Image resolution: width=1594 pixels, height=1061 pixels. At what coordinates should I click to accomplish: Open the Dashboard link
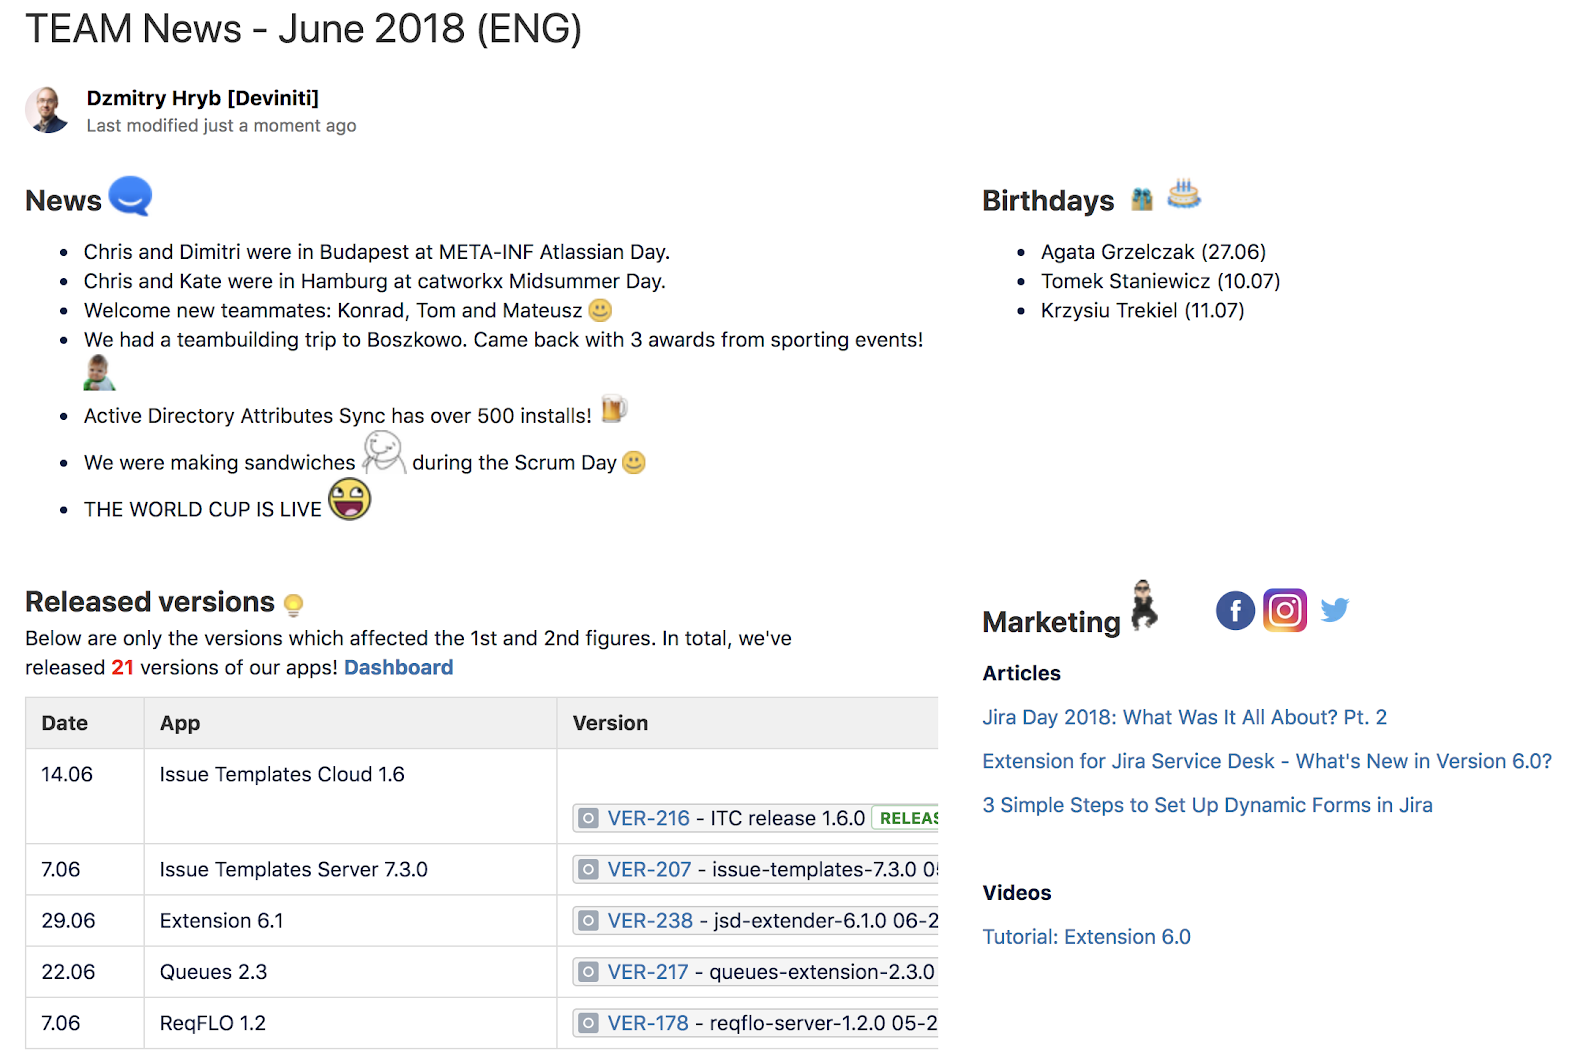click(x=398, y=667)
